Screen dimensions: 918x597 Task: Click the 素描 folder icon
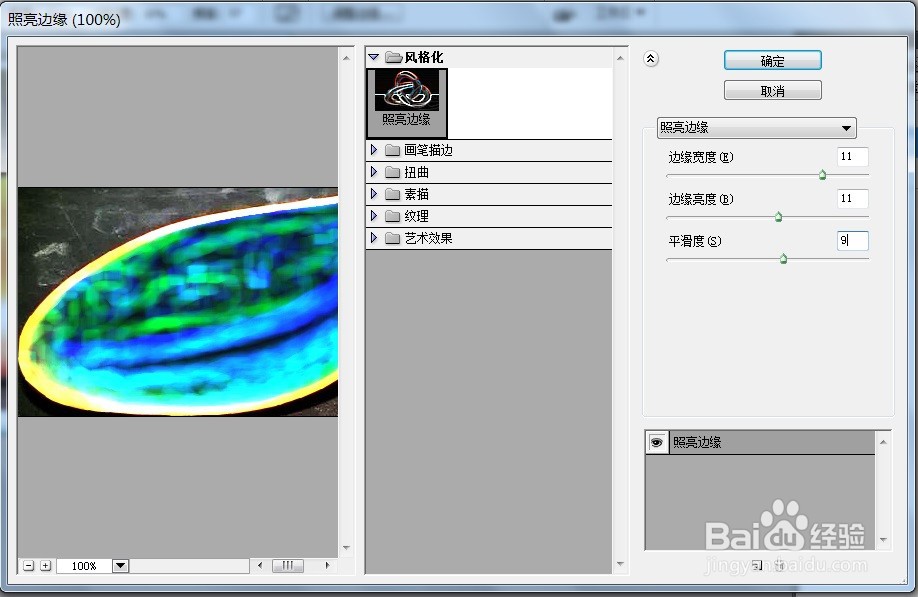click(392, 194)
